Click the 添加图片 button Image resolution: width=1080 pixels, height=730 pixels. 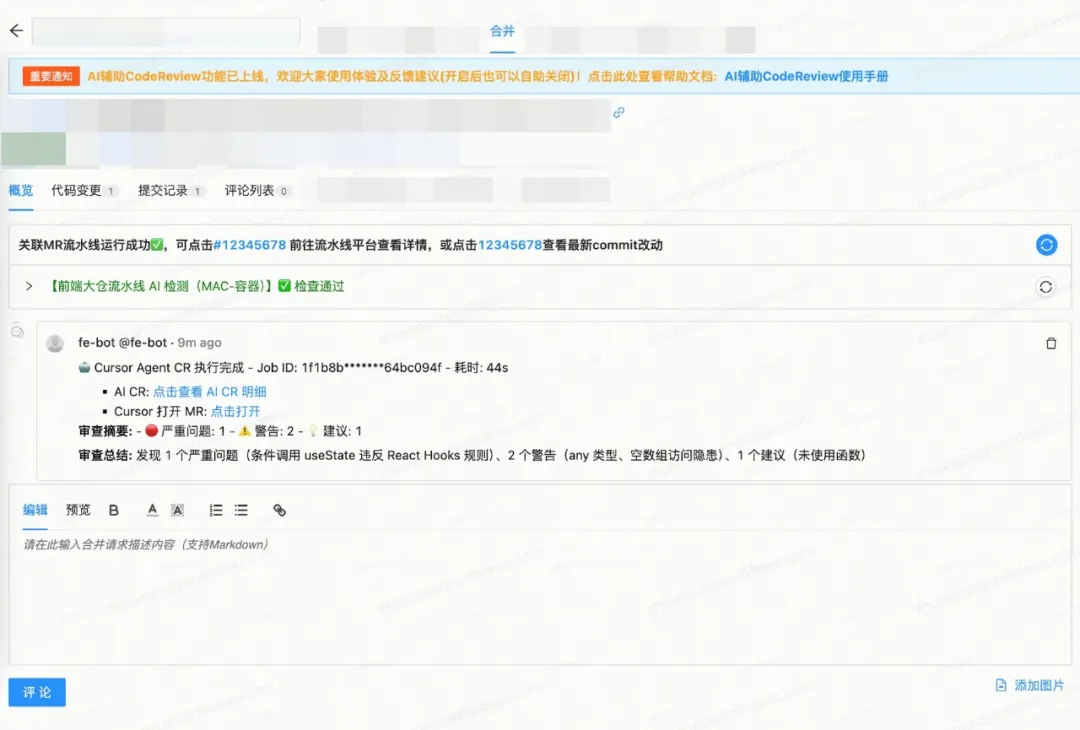point(1030,685)
